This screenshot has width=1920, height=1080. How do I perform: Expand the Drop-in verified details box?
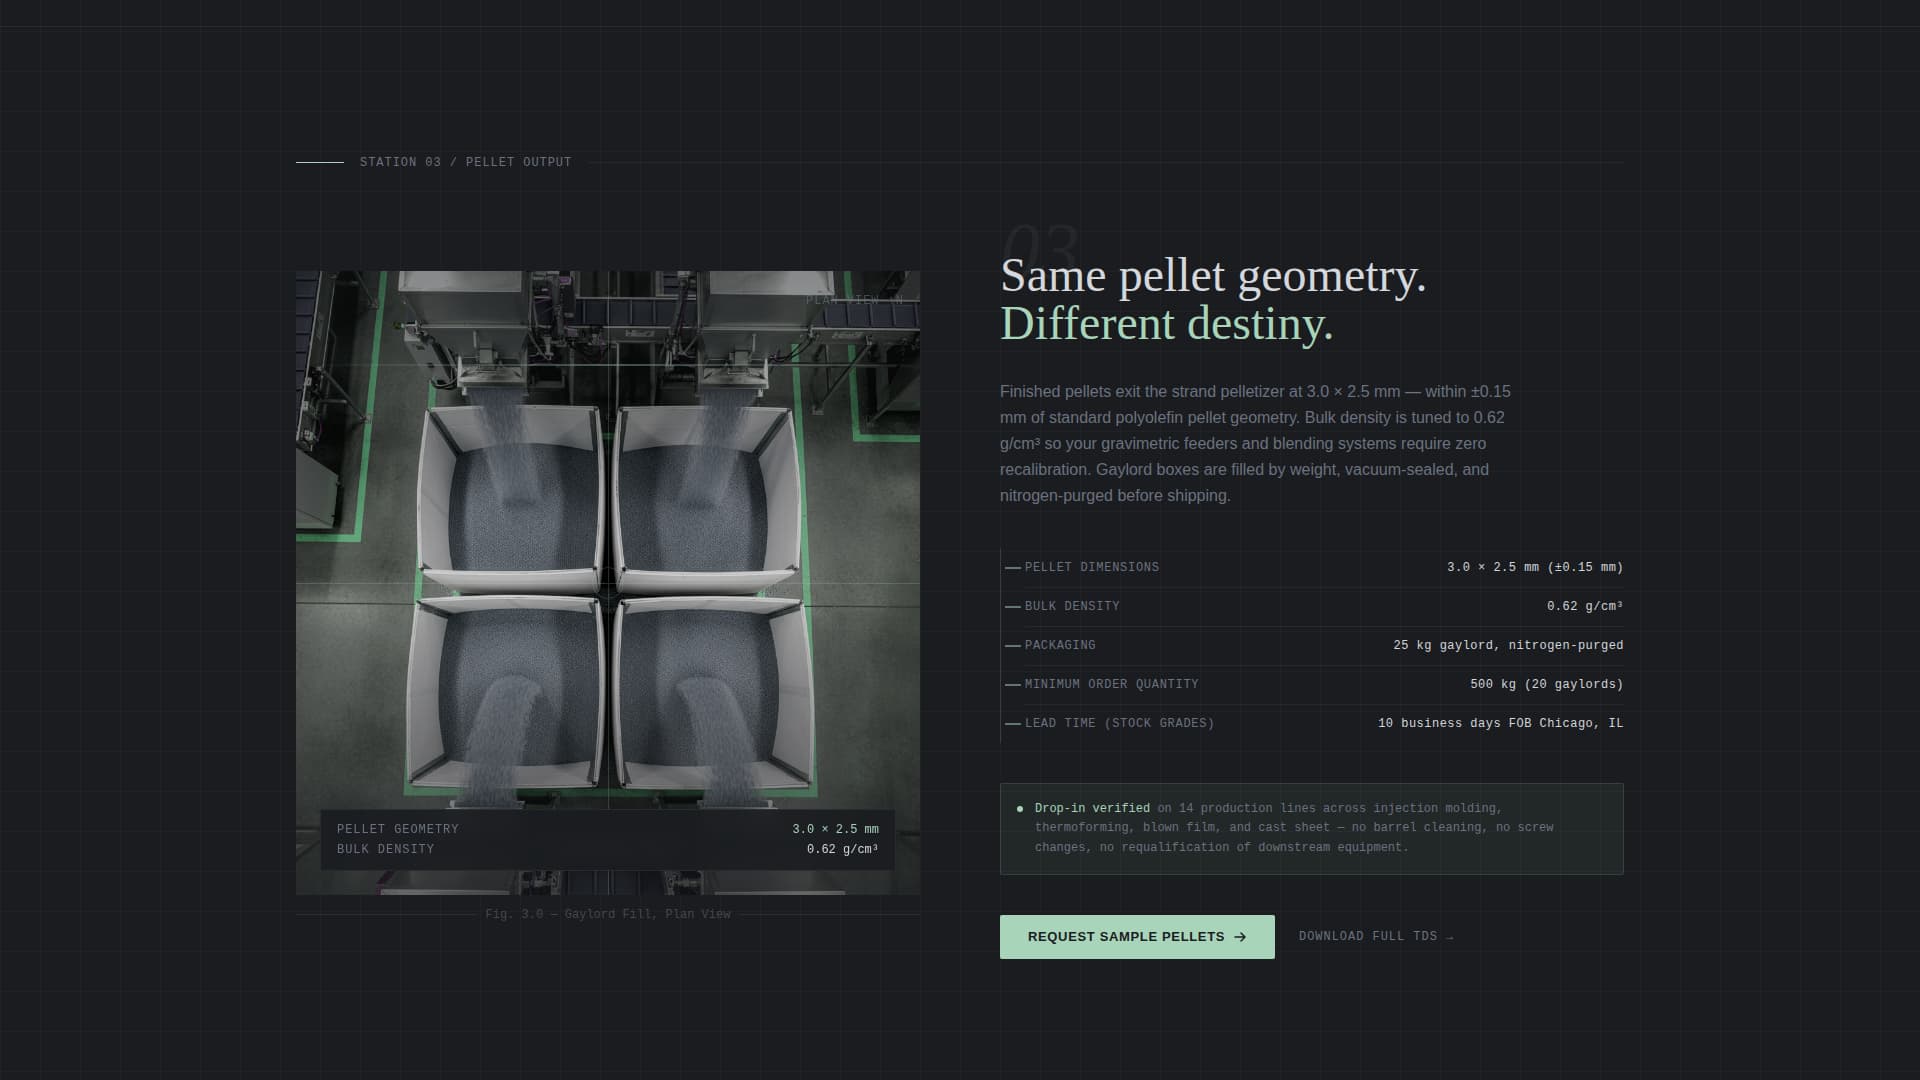1311,828
